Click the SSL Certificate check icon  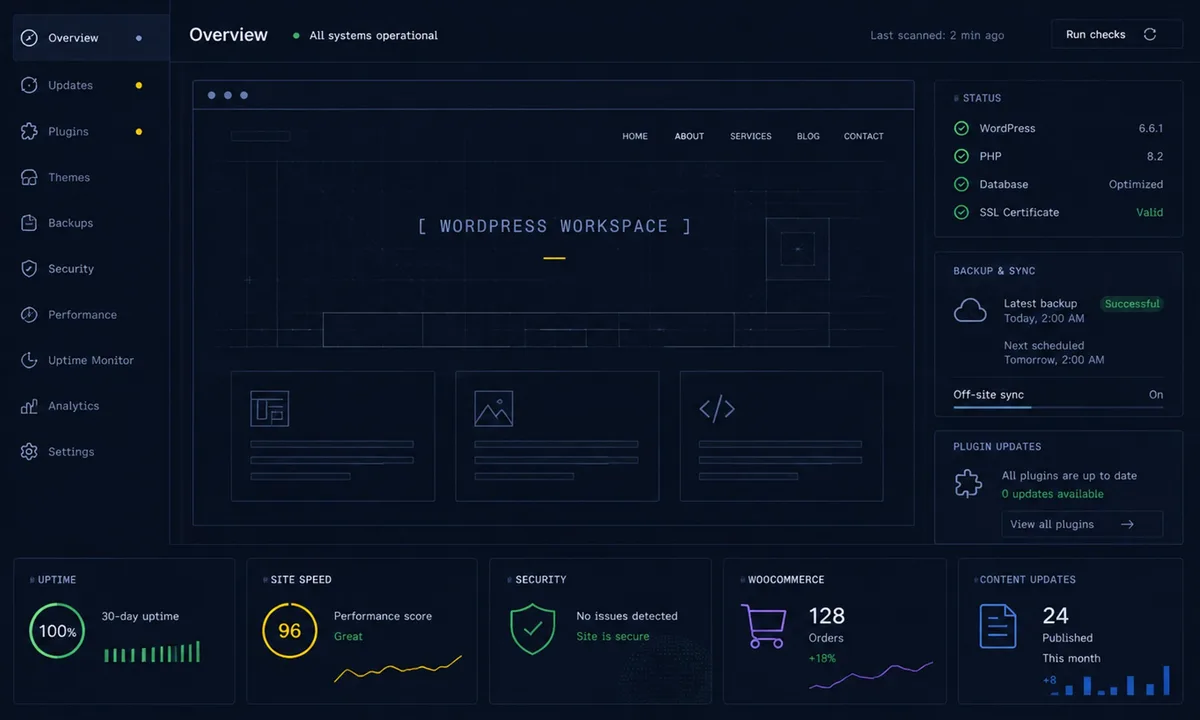click(x=961, y=212)
